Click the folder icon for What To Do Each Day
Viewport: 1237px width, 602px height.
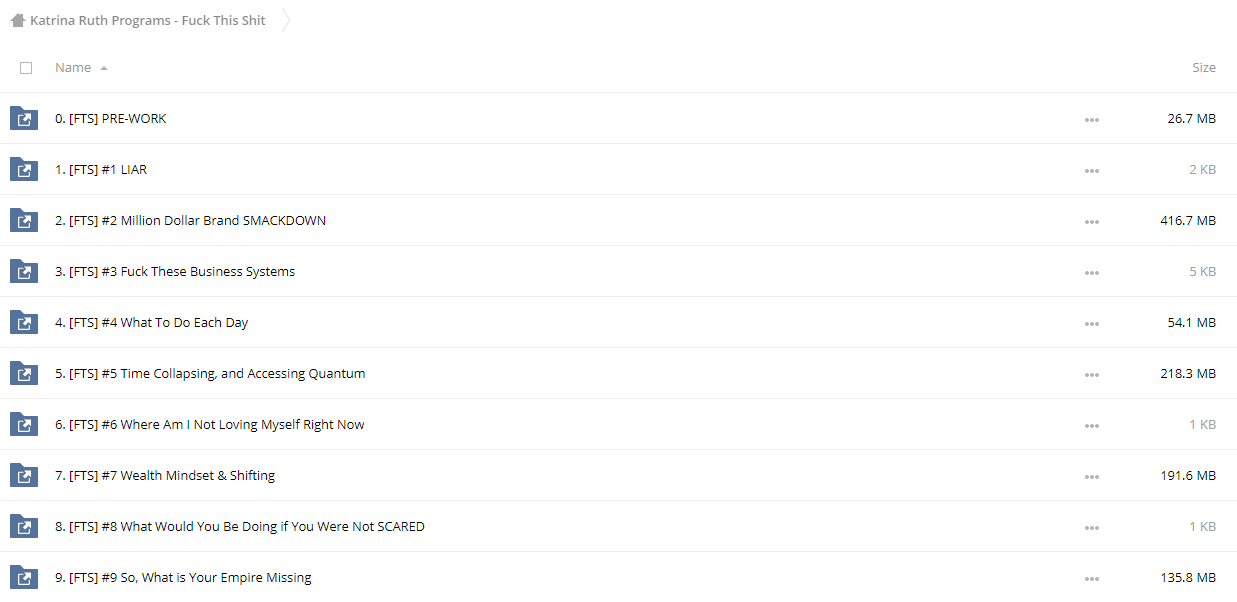[24, 322]
